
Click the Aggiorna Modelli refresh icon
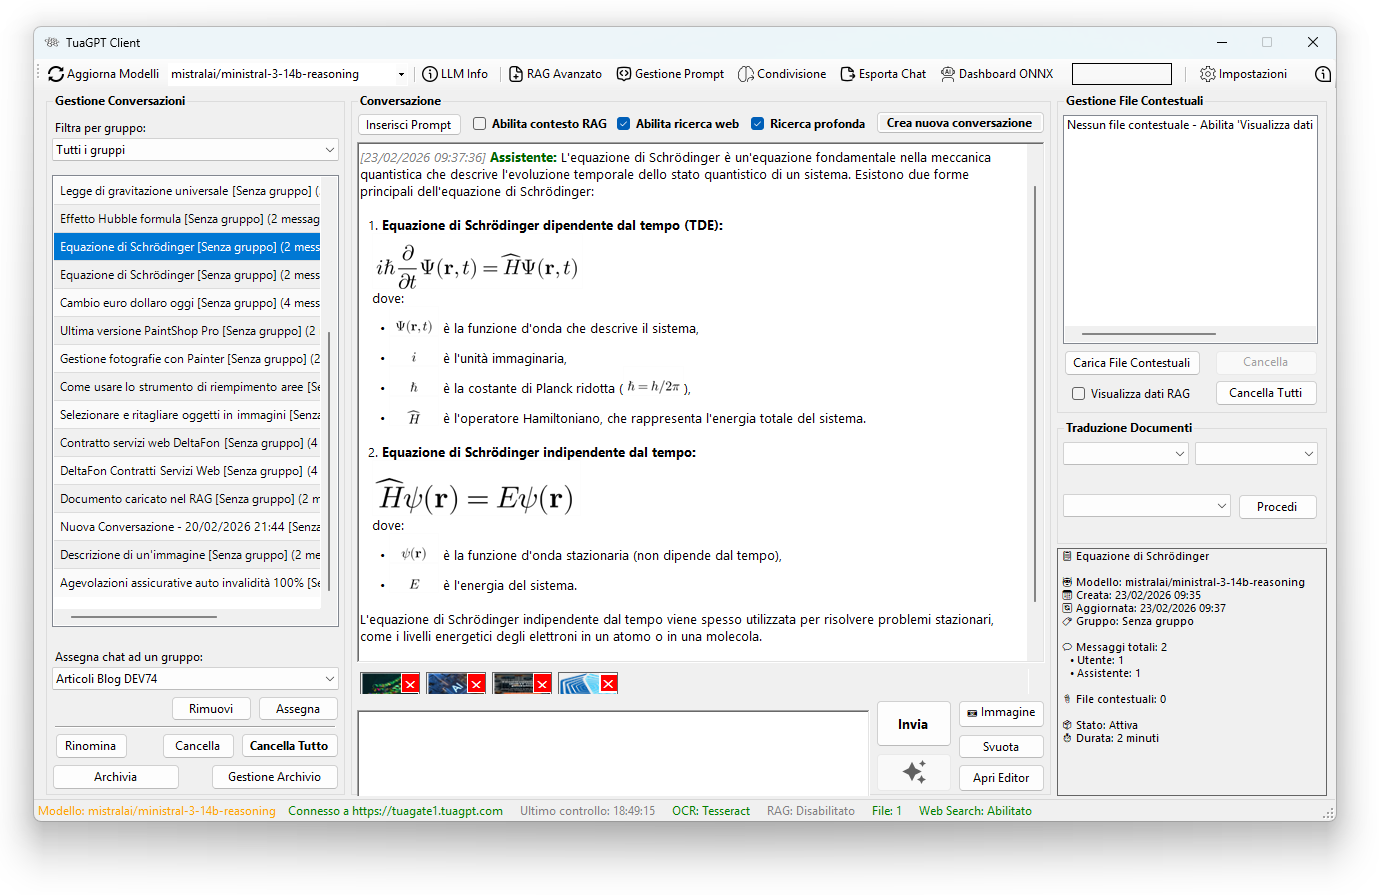coord(56,74)
